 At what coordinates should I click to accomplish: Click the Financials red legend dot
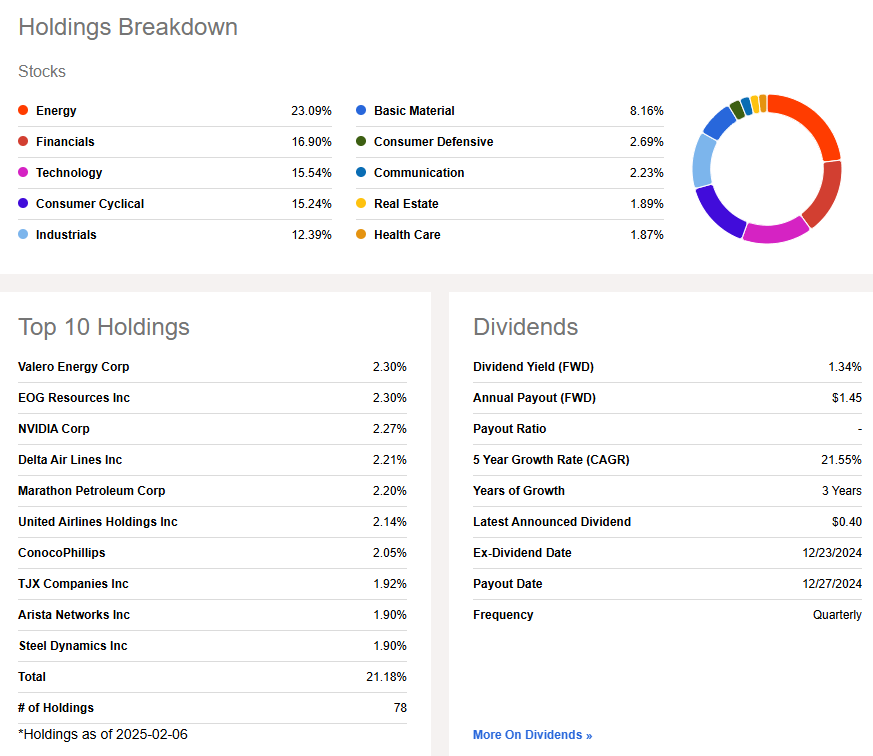point(23,142)
